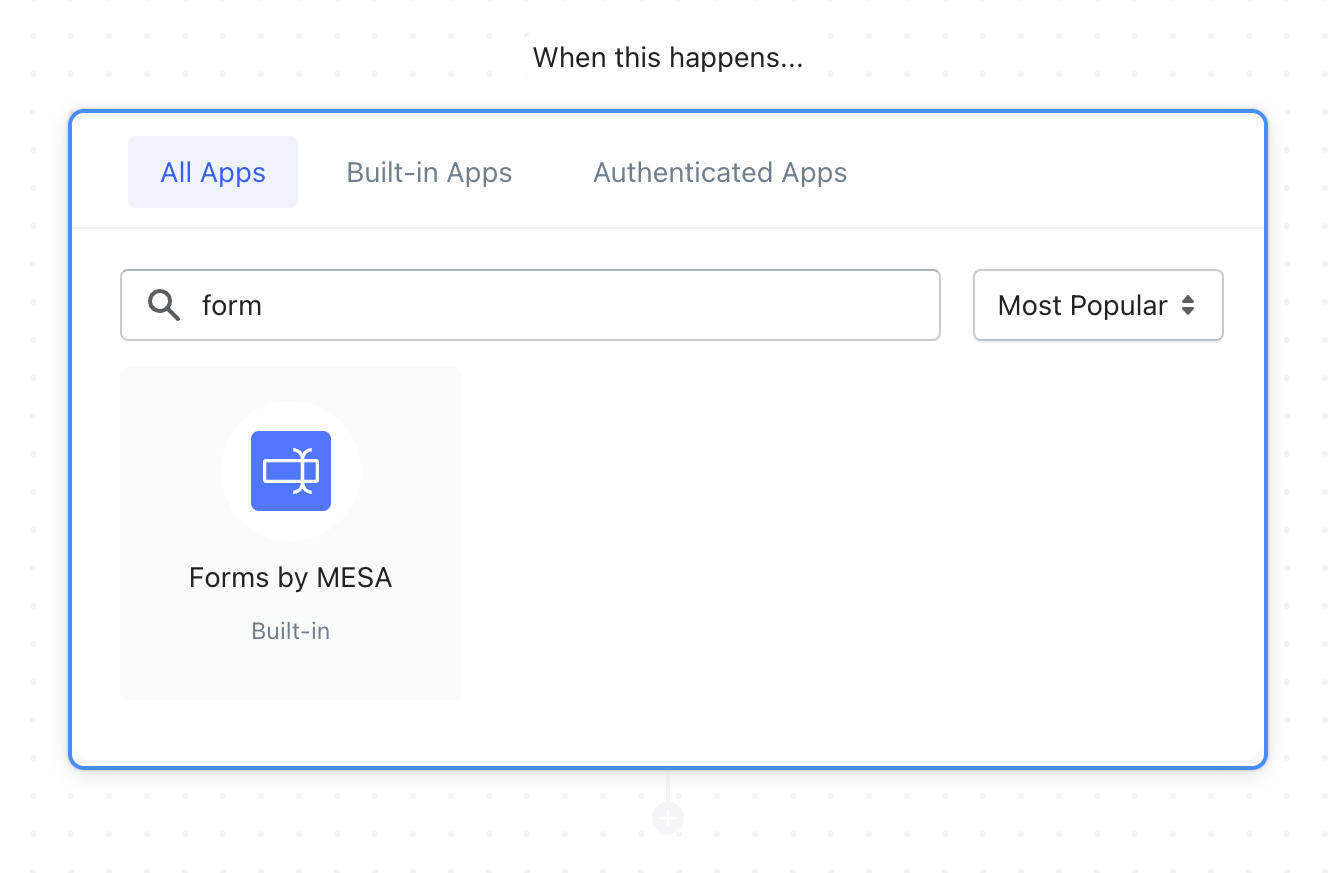The width and height of the screenshot is (1338, 873).
Task: Open the Built-in Apps tab
Action: coord(429,172)
